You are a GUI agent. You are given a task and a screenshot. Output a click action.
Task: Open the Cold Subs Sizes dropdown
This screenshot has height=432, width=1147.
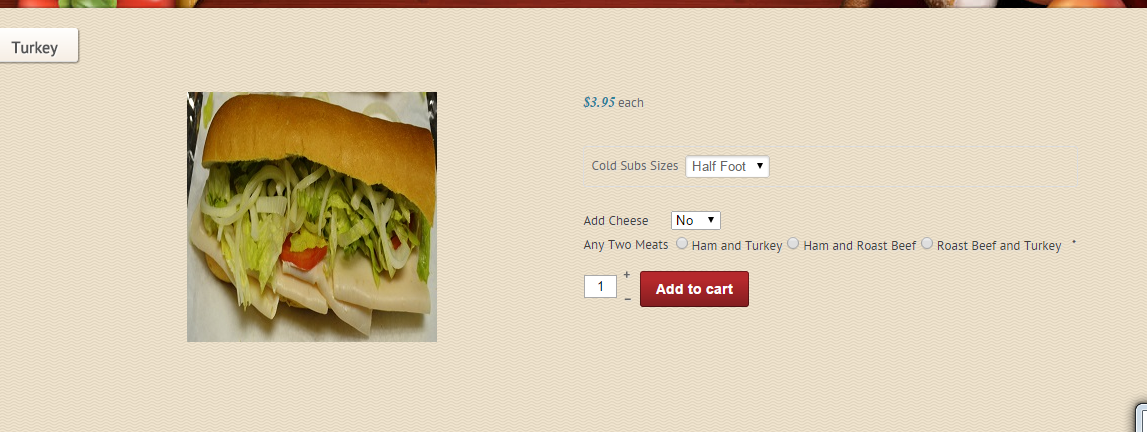click(727, 166)
